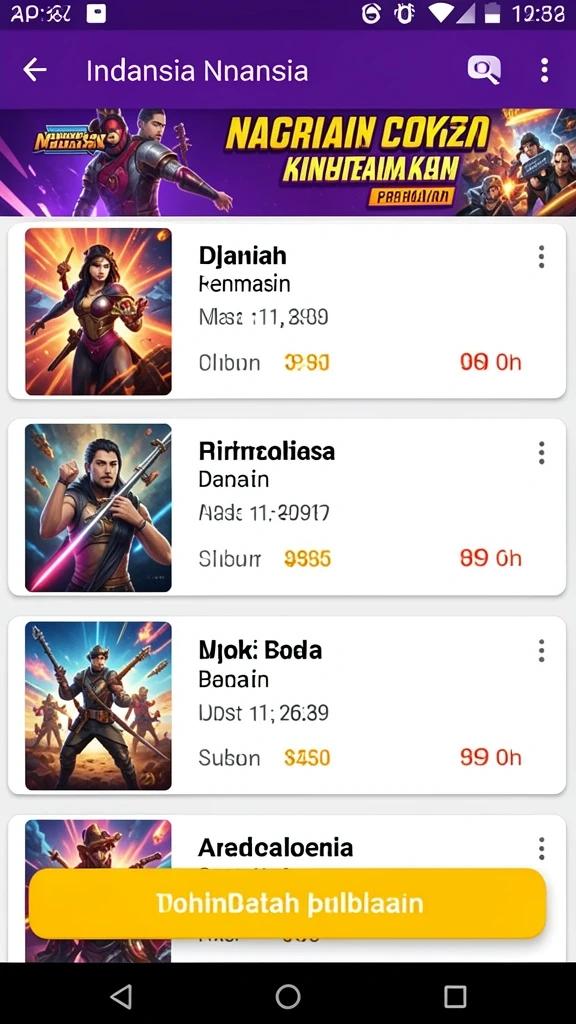Open three-dot menu for Rirtmcoliasa card
This screenshot has height=1024, width=576.
pyautogui.click(x=541, y=453)
